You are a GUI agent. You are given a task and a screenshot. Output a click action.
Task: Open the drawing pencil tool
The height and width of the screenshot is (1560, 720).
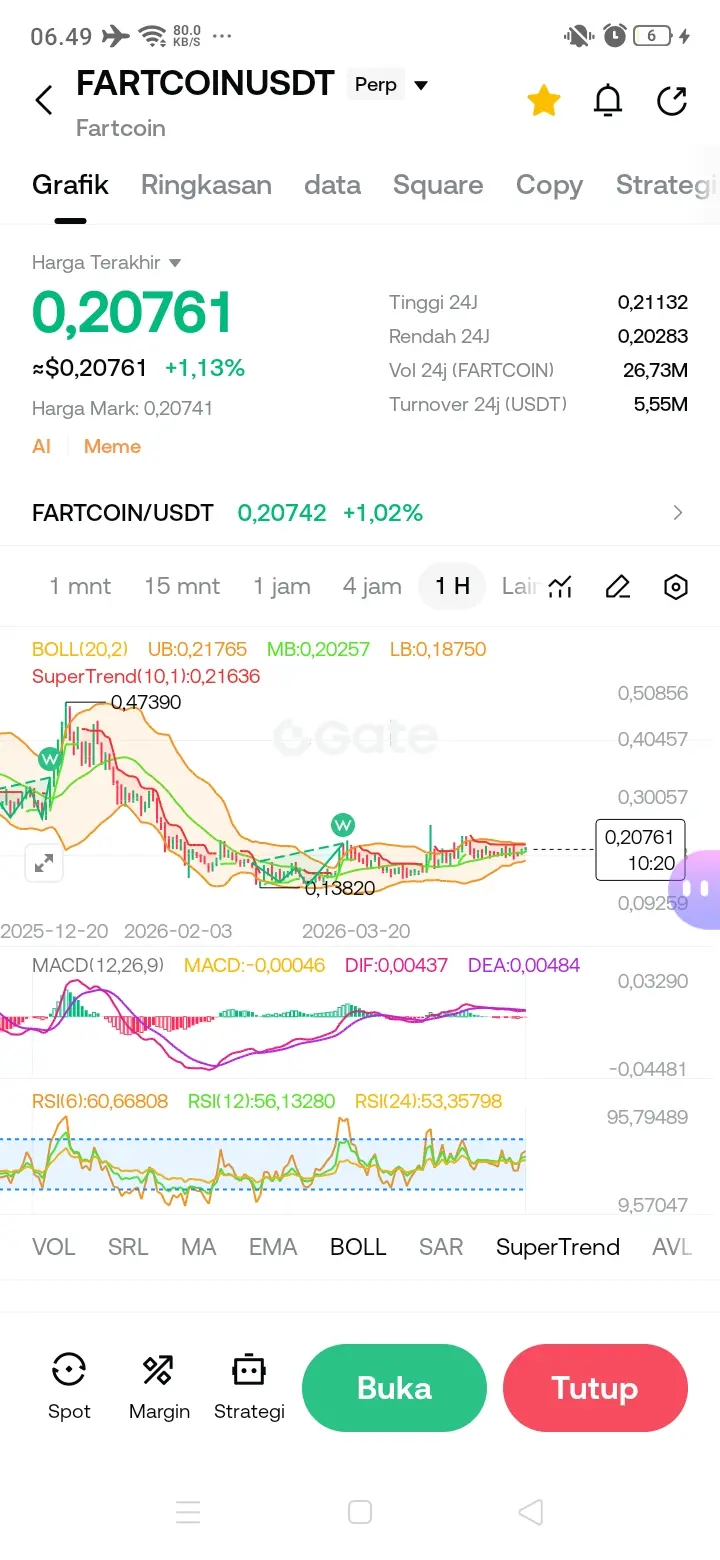tap(618, 587)
